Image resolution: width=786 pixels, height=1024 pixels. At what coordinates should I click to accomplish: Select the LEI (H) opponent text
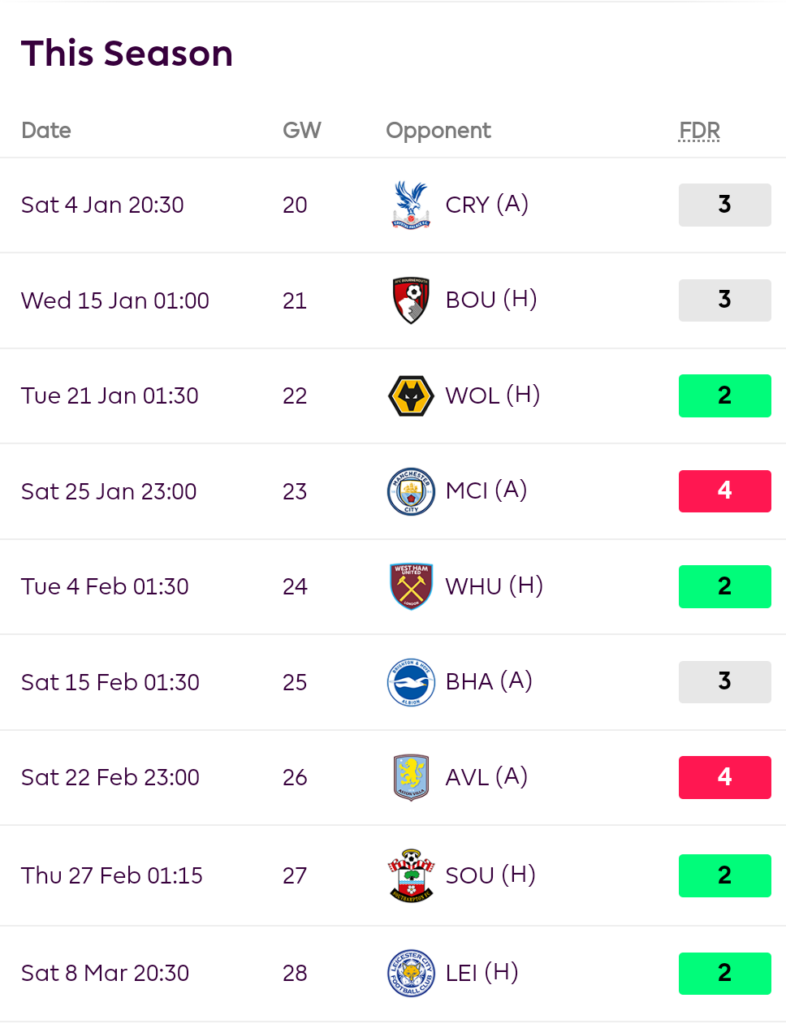pos(482,973)
